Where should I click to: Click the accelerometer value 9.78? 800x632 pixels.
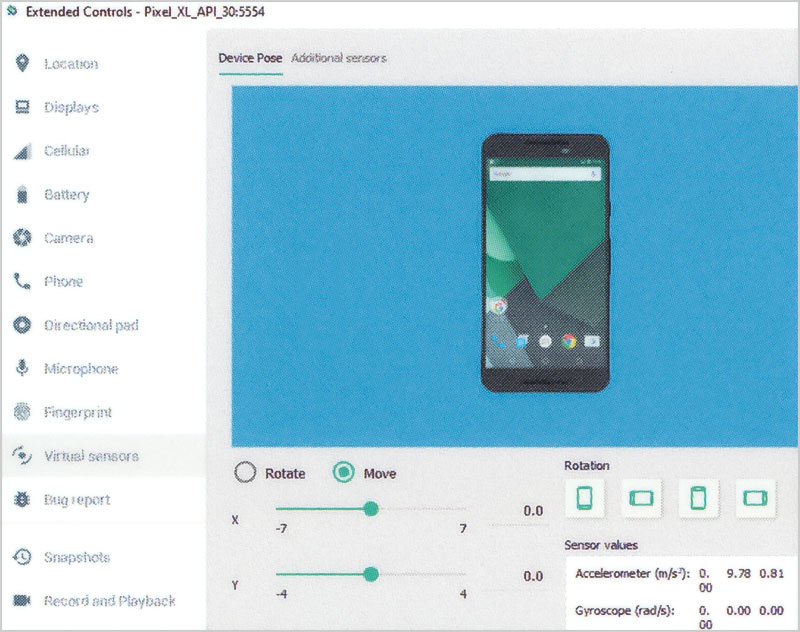point(738,573)
